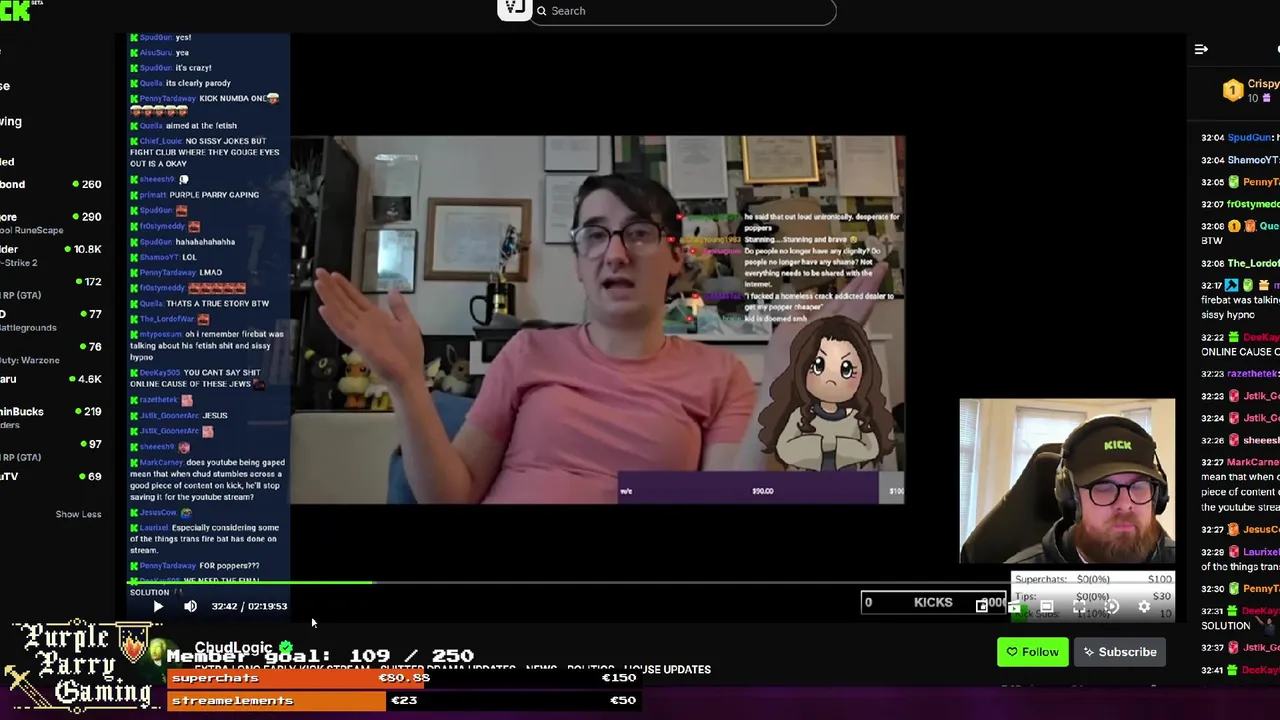The height and width of the screenshot is (720, 1280).
Task: Click sheeesh username at 32:26 in chat
Action: pos(1262,440)
